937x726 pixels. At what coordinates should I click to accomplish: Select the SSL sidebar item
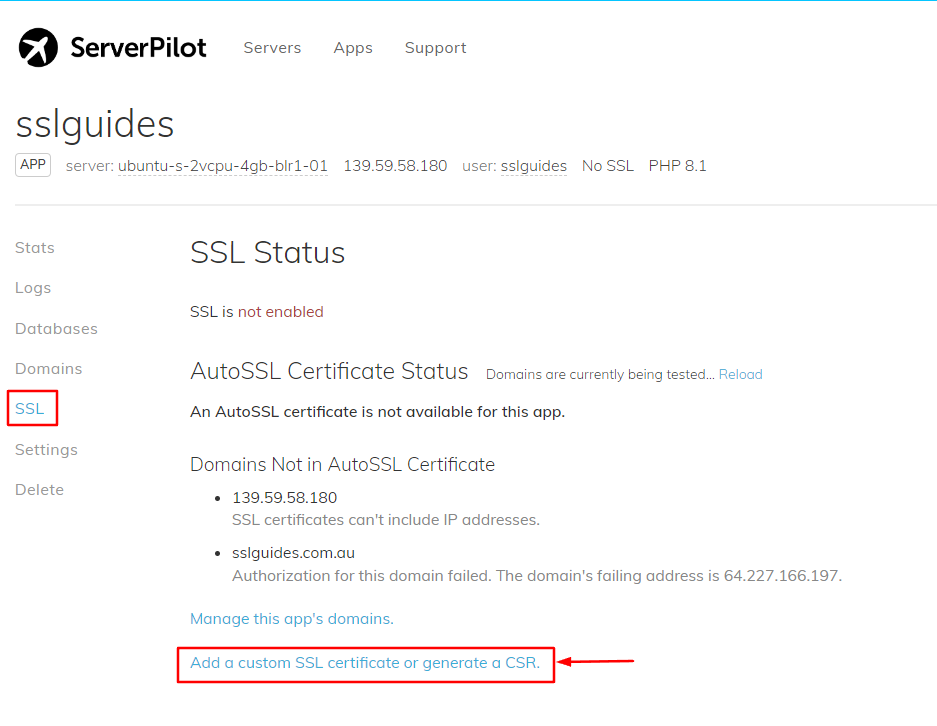click(x=29, y=408)
